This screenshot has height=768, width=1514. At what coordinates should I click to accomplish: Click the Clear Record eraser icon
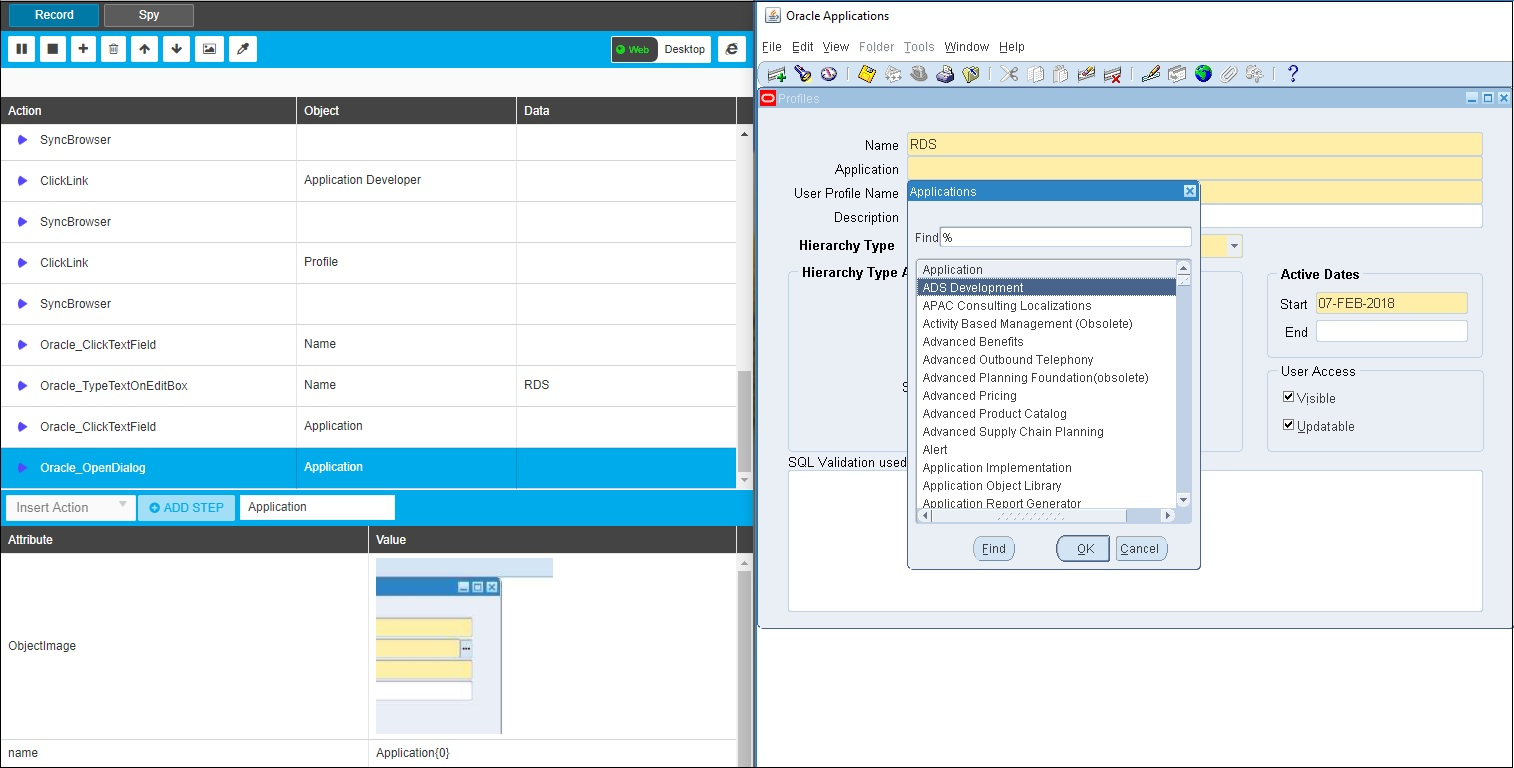coord(1087,74)
